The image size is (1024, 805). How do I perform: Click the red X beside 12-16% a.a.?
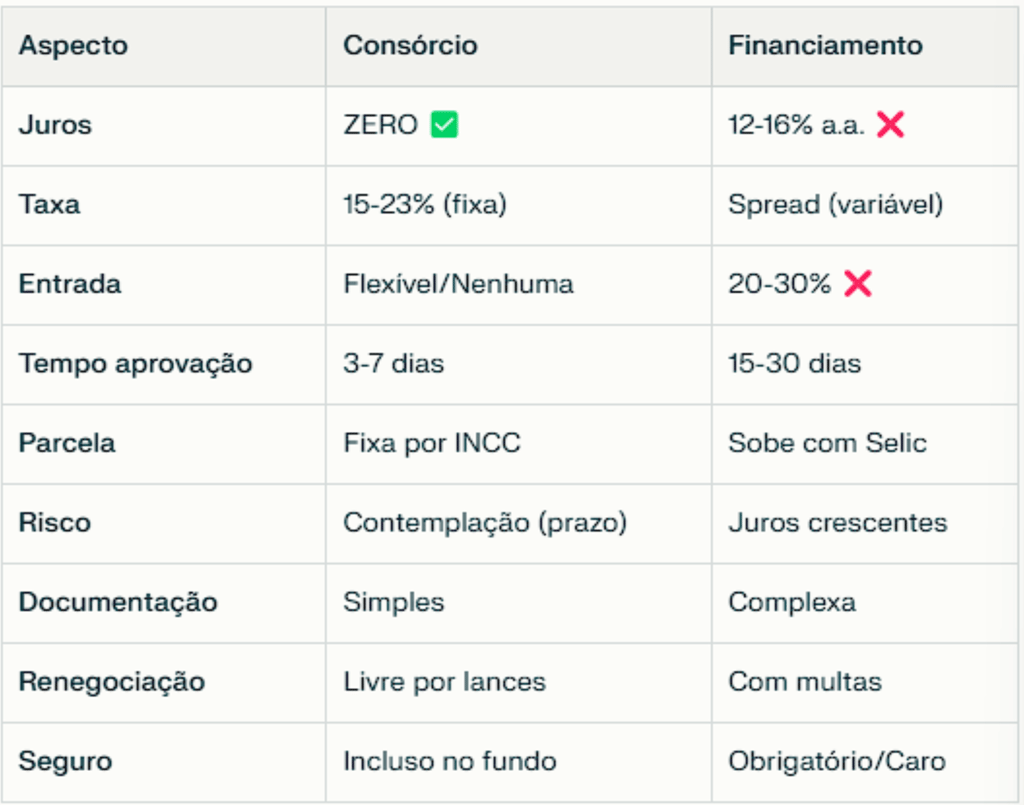(890, 125)
